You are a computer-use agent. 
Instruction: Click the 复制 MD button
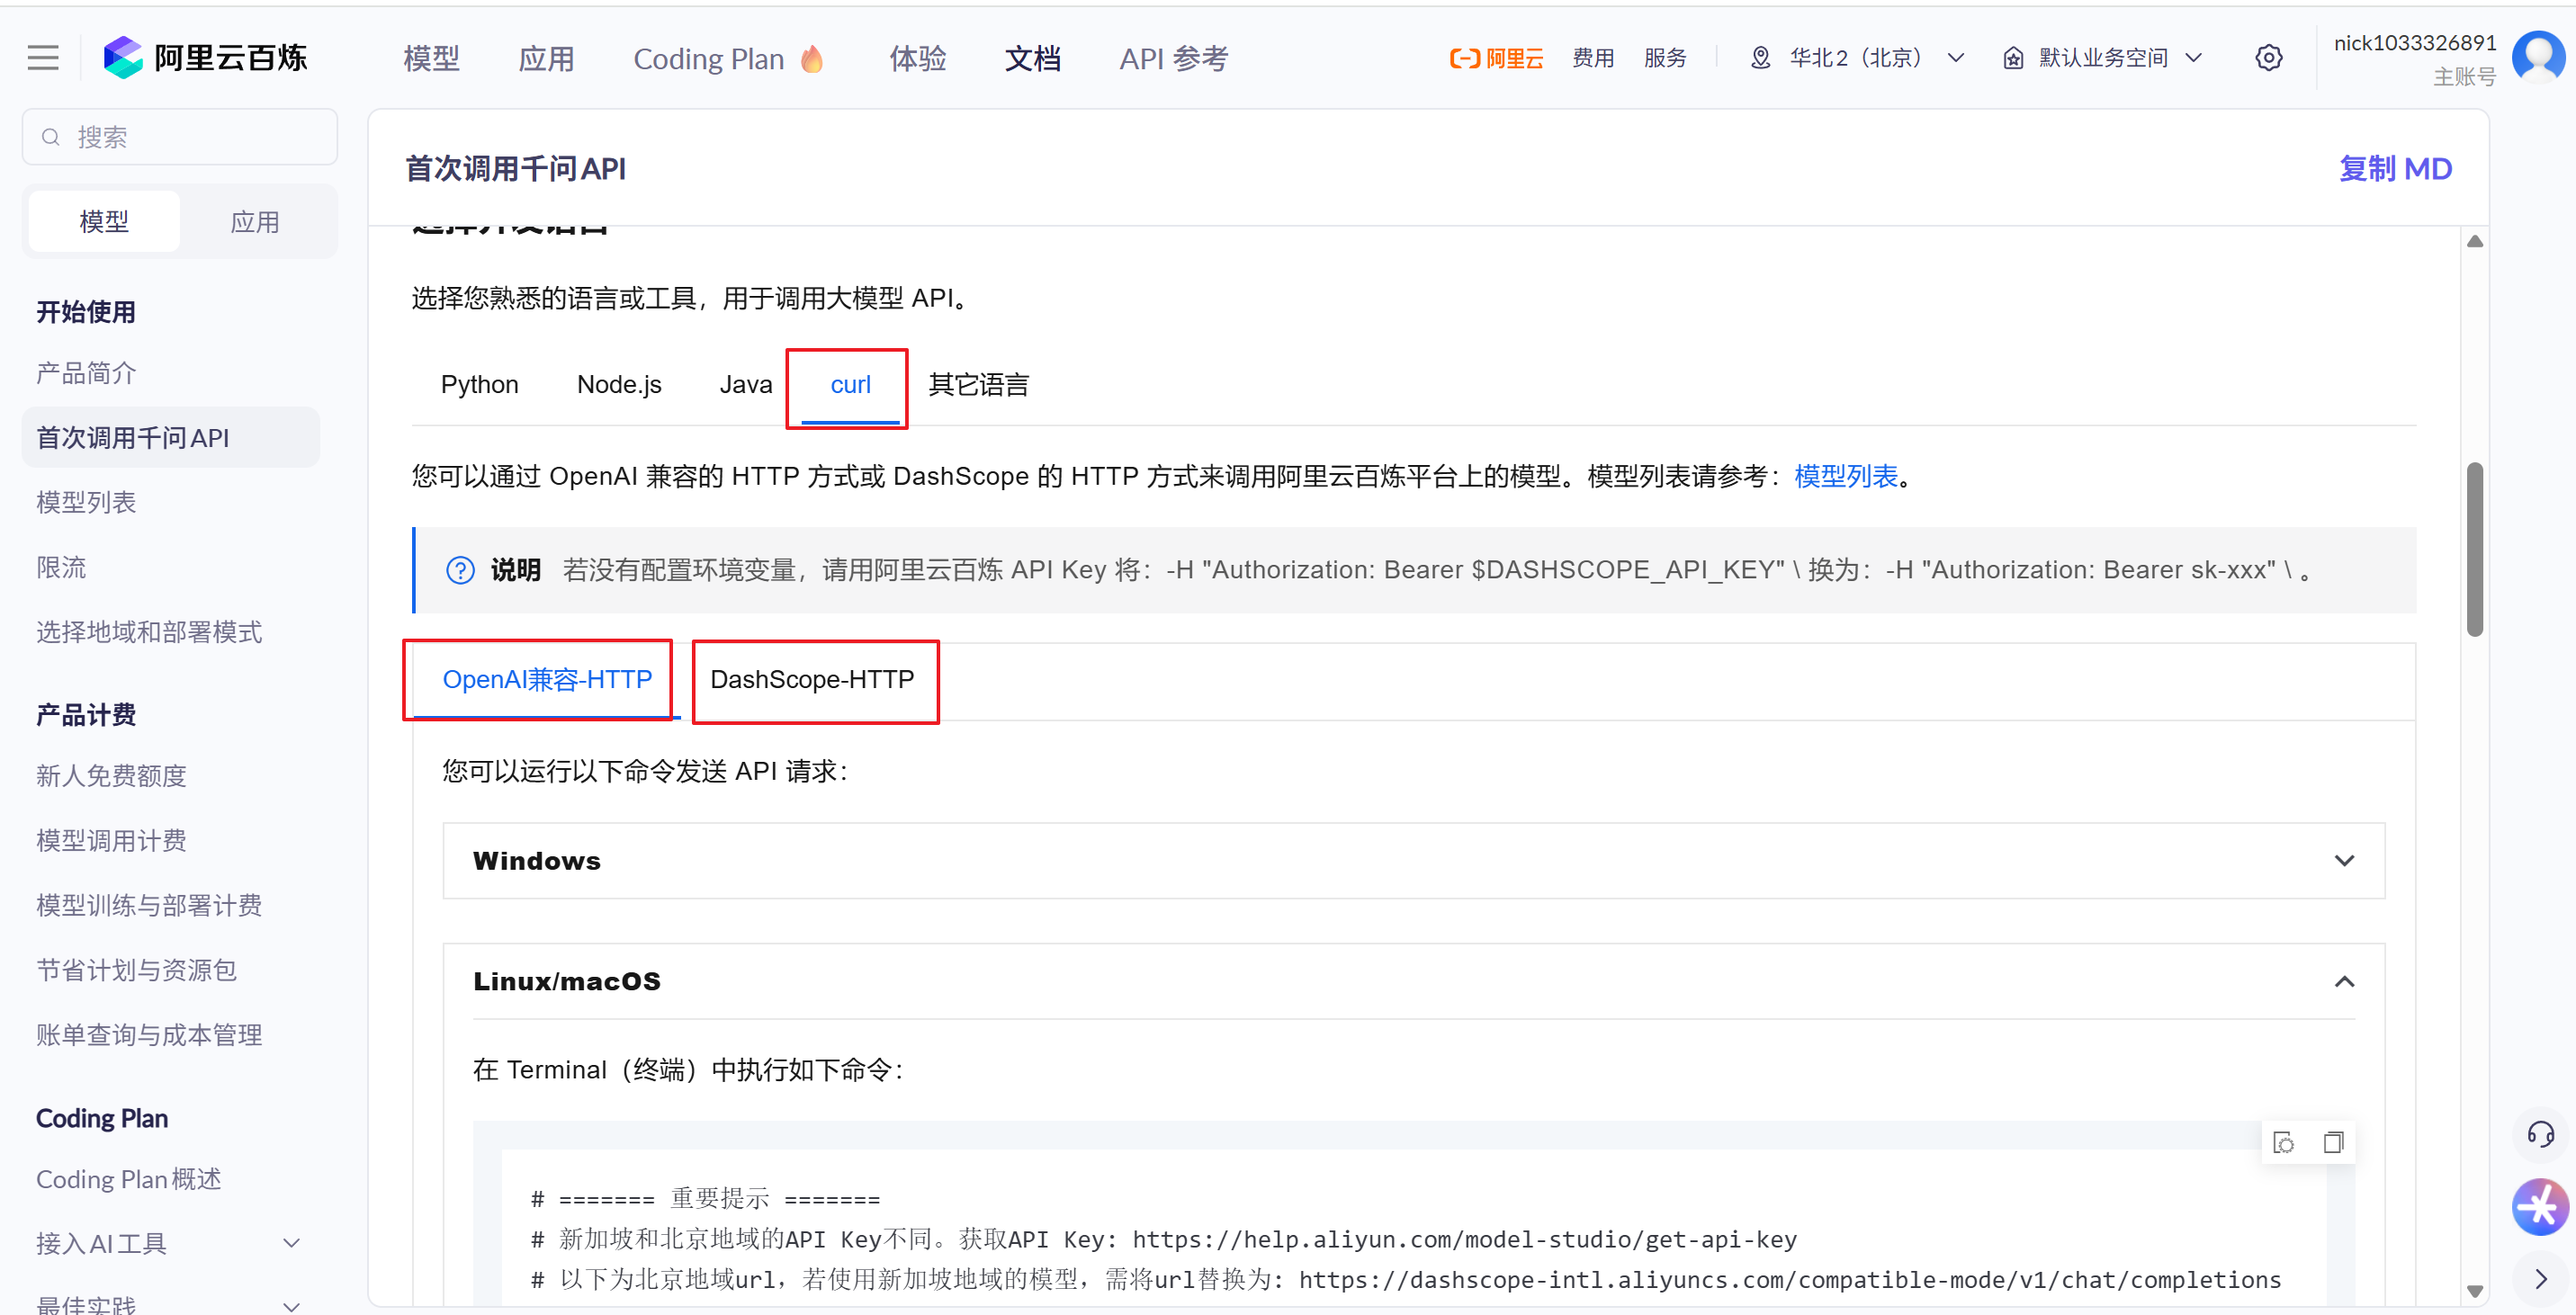(2394, 168)
